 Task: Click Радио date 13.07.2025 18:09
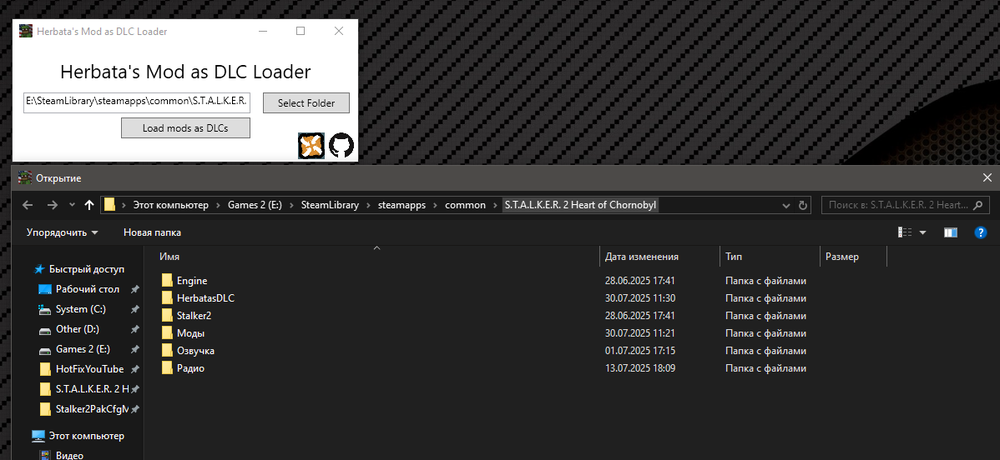[640, 368]
